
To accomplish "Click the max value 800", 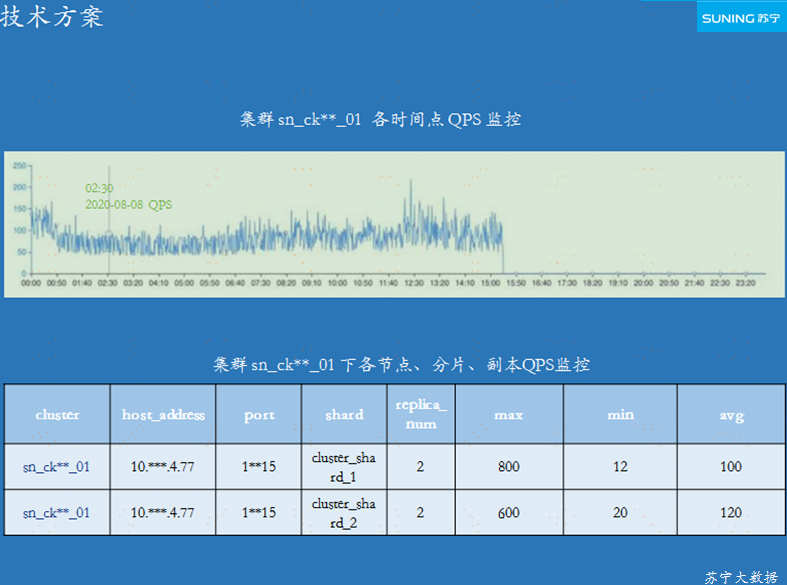I will 509,467.
